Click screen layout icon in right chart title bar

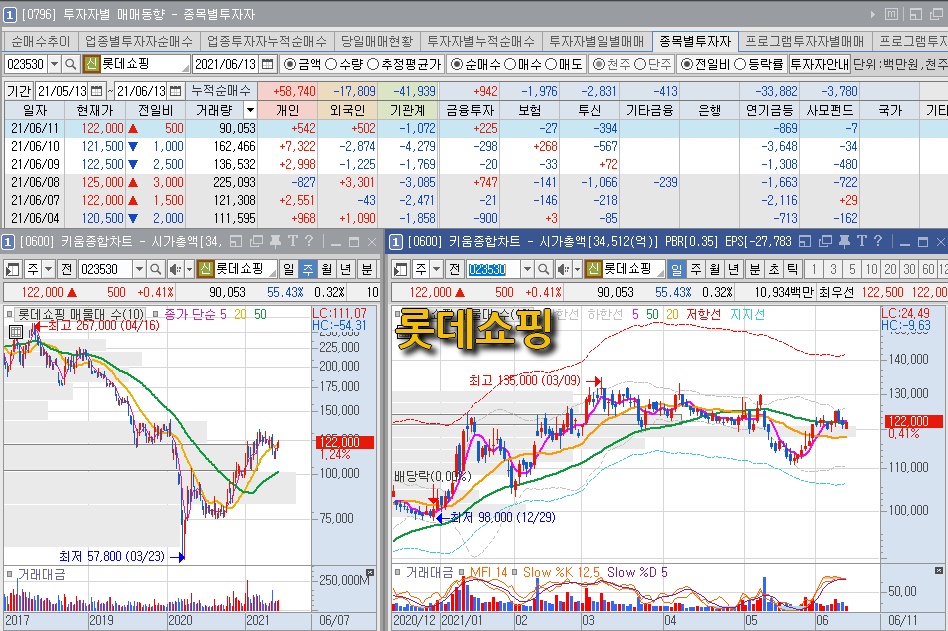pos(805,242)
